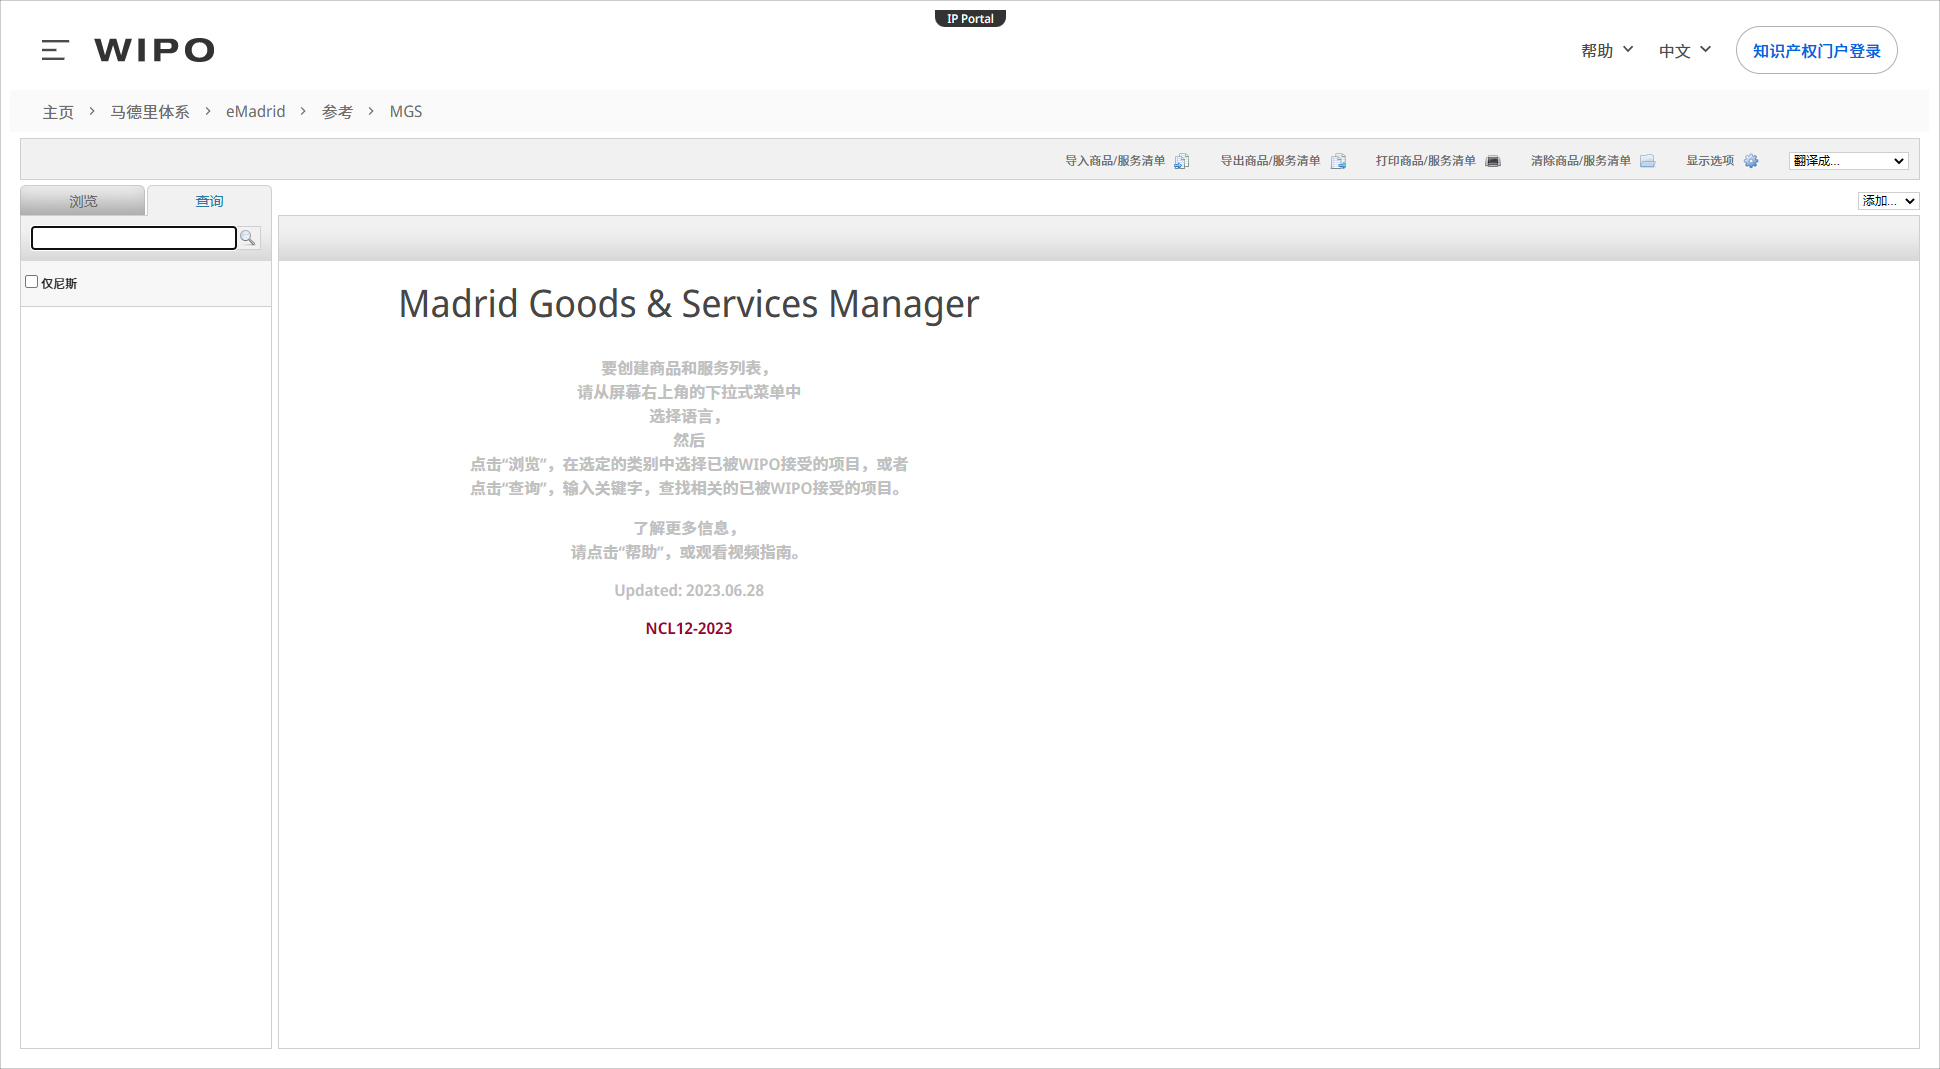Click the WIPO logo
This screenshot has width=1940, height=1069.
click(154, 50)
